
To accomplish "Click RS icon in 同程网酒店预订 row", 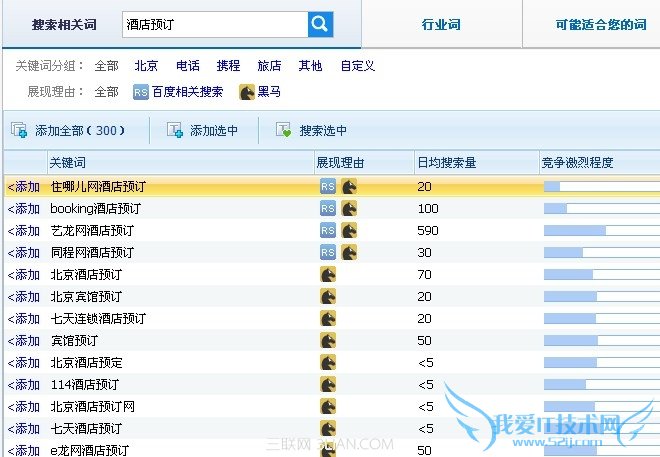I will pyautogui.click(x=328, y=252).
